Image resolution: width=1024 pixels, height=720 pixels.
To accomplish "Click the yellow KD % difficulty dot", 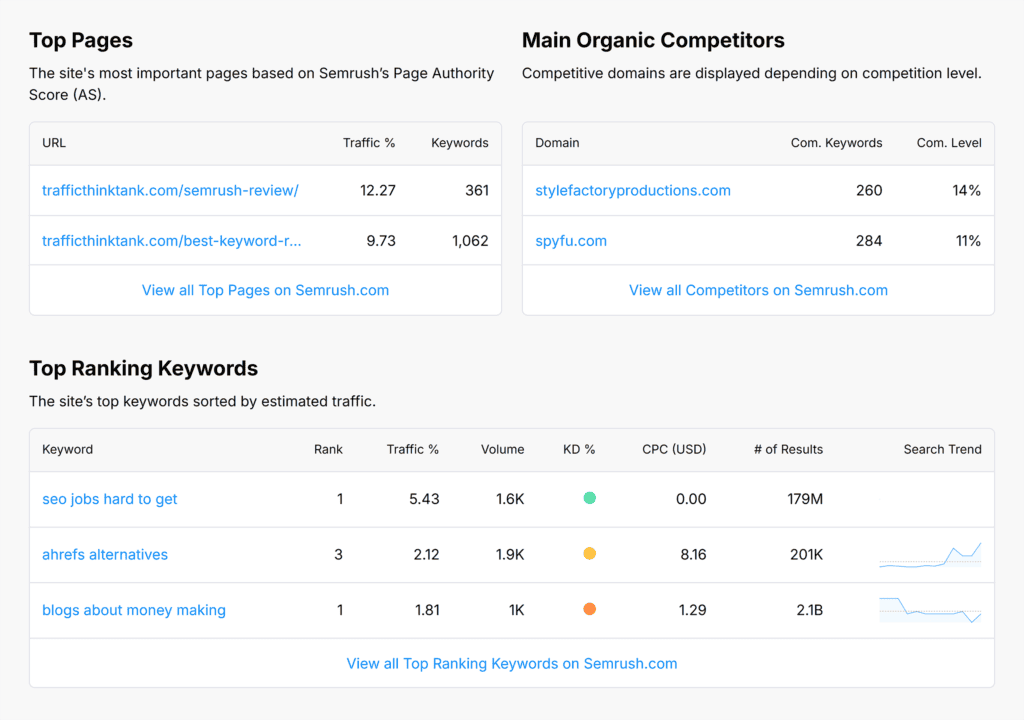I will tap(590, 554).
